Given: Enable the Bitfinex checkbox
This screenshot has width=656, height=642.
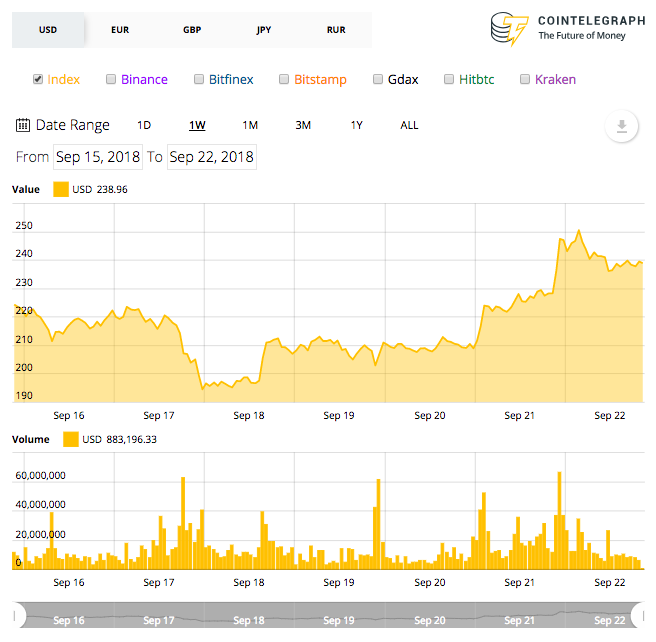Looking at the screenshot, I should [x=199, y=79].
